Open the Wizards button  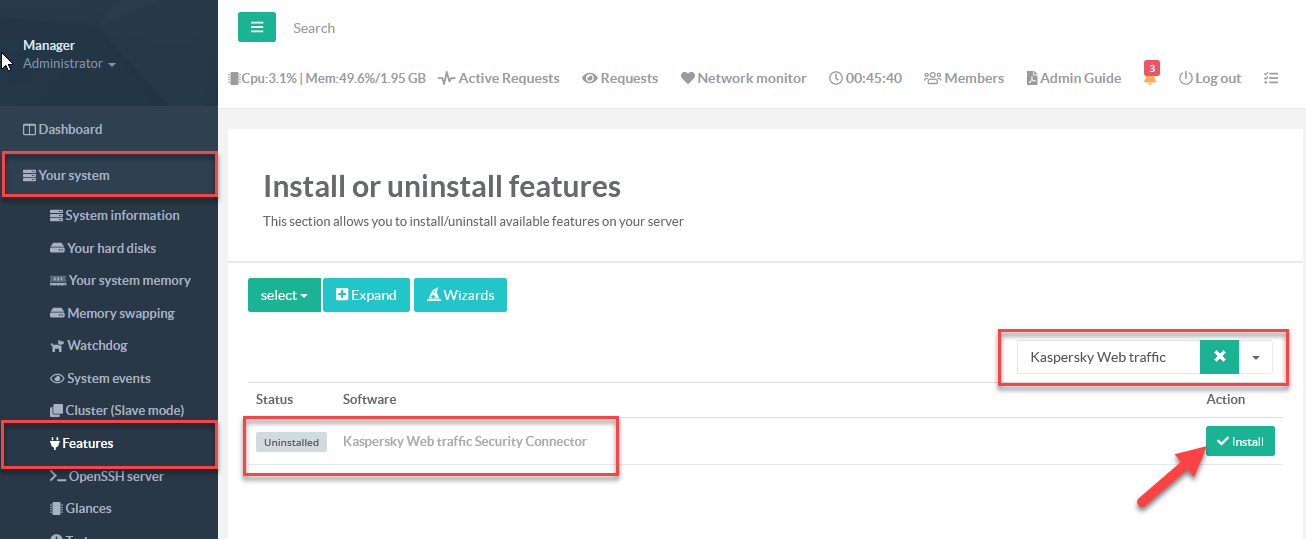460,295
